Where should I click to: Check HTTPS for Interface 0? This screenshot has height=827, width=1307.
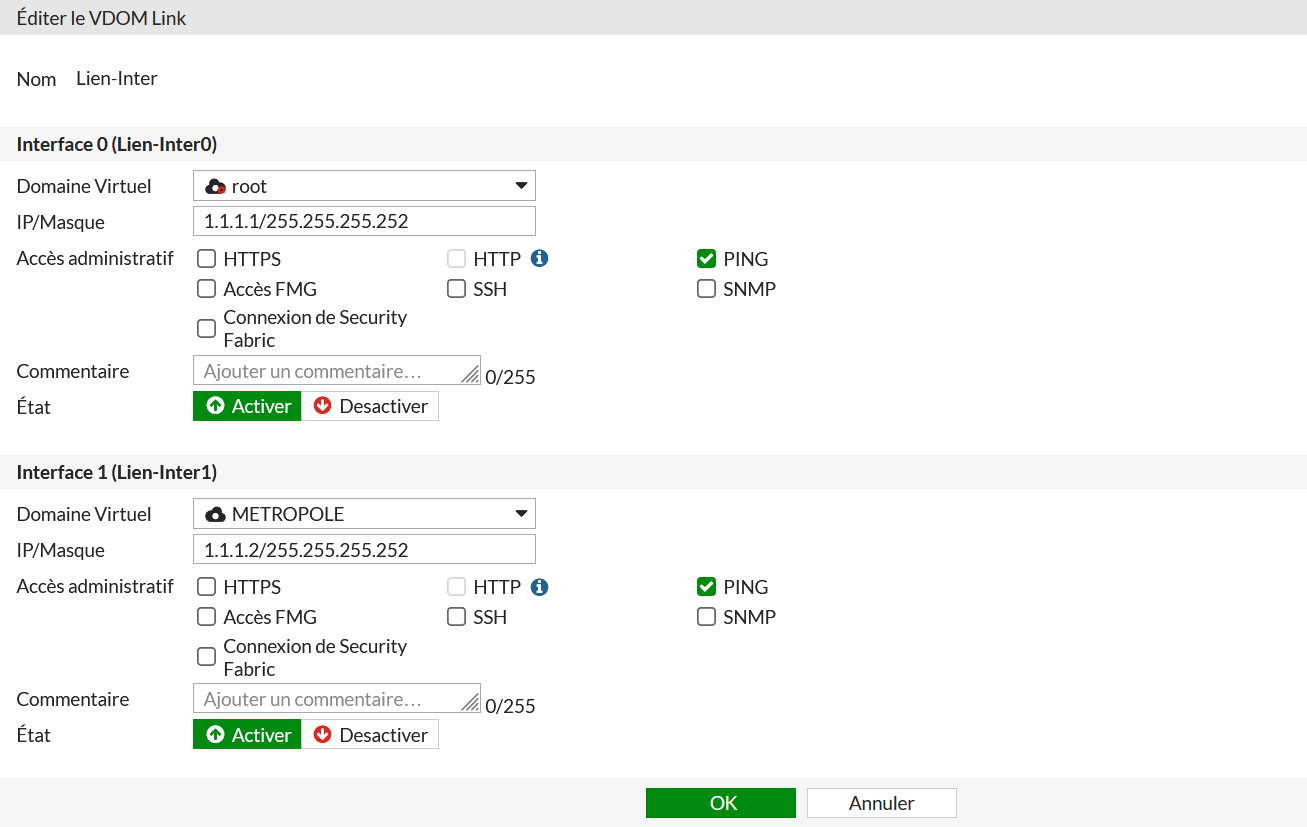click(206, 258)
